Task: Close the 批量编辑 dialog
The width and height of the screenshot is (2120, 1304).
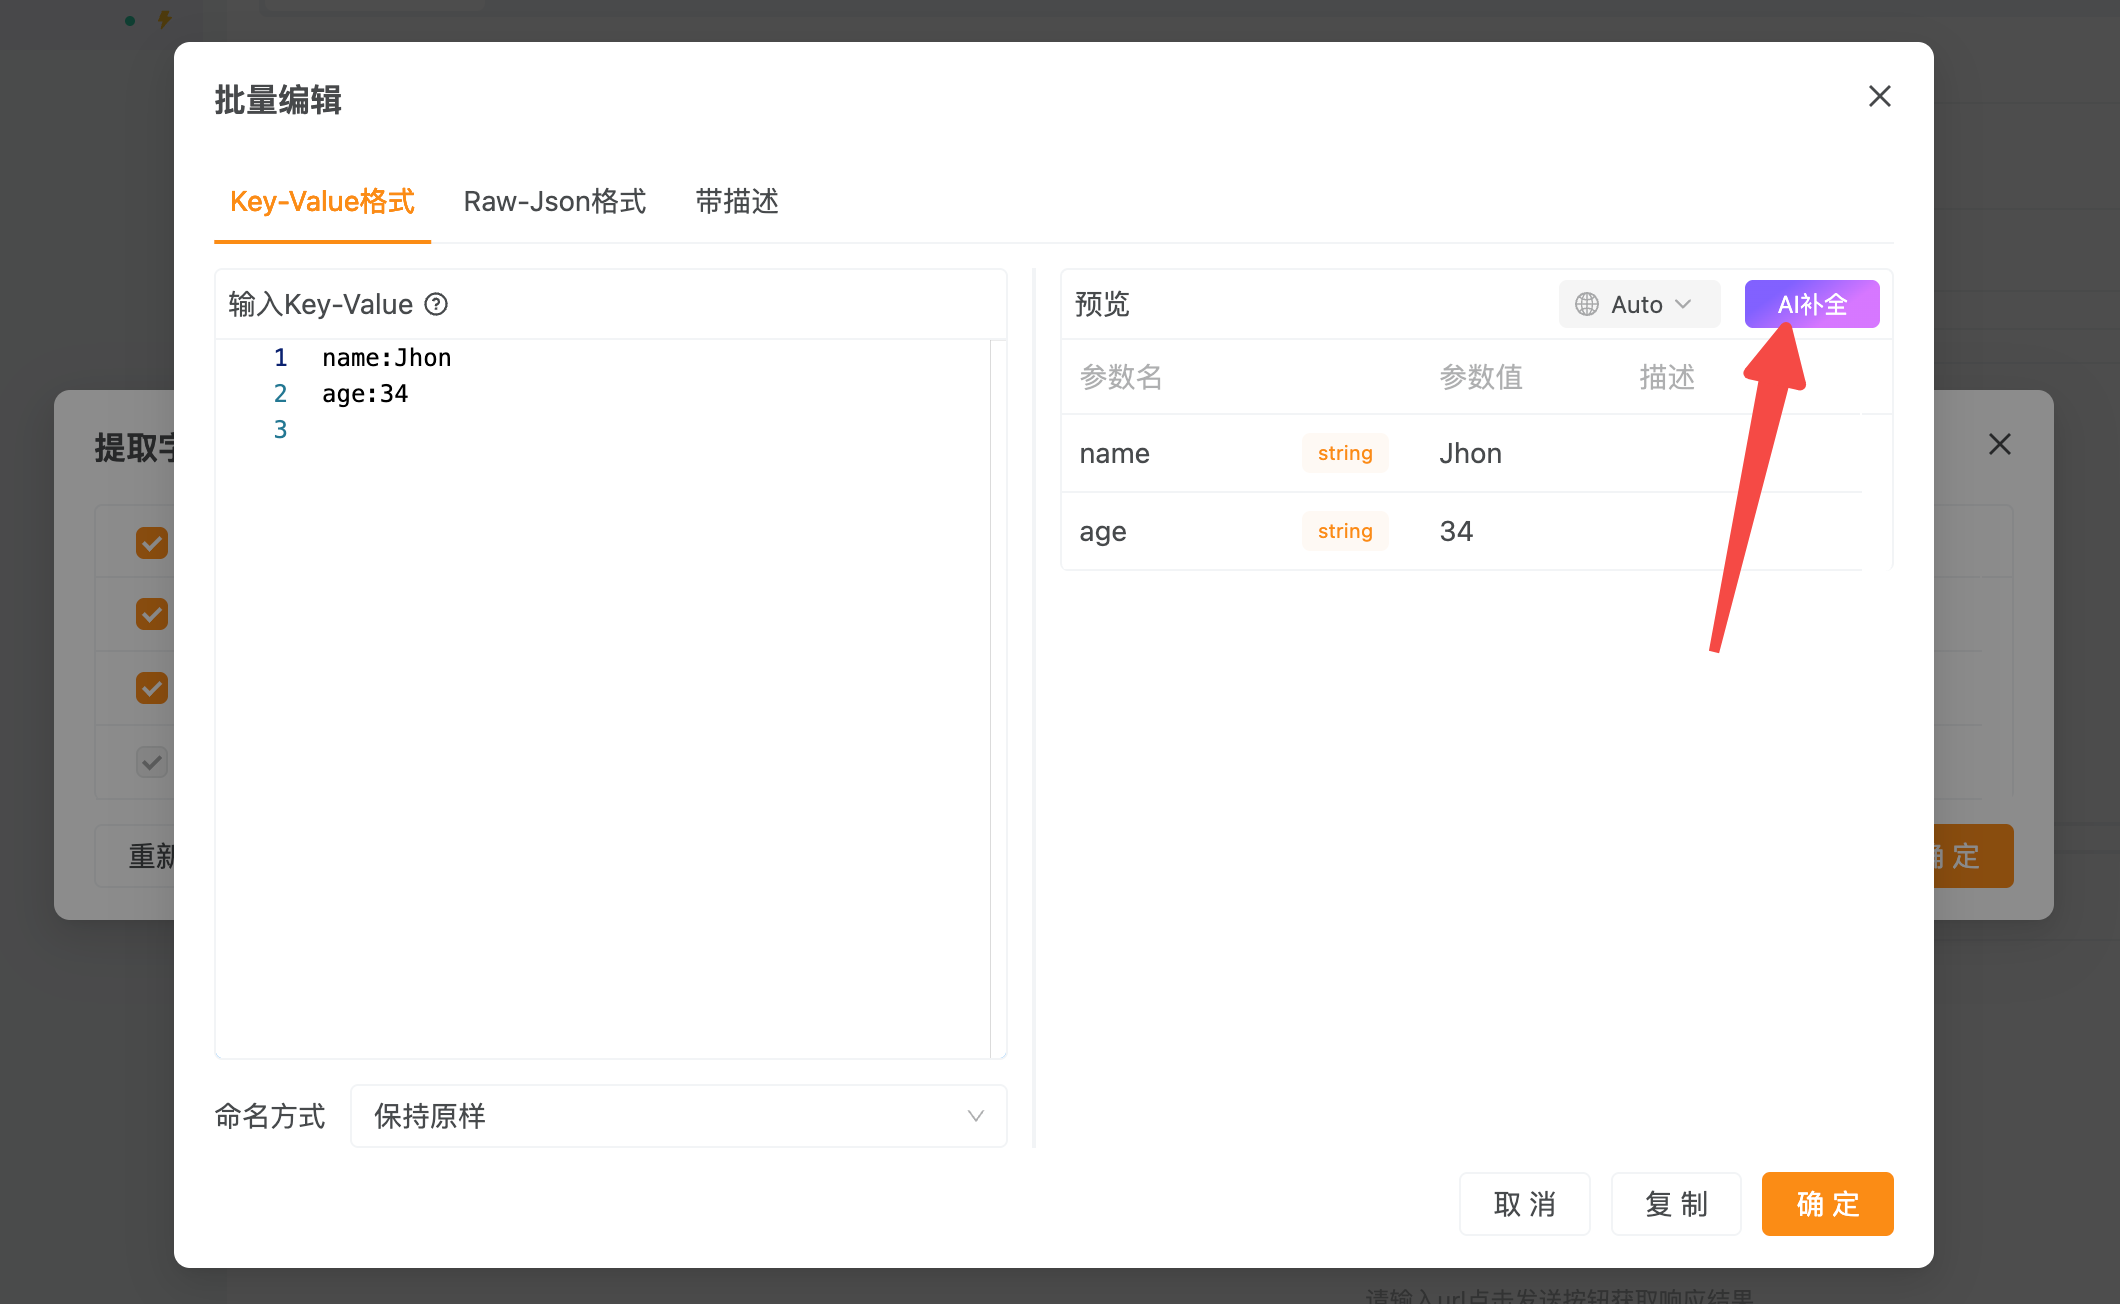Action: [x=1880, y=96]
